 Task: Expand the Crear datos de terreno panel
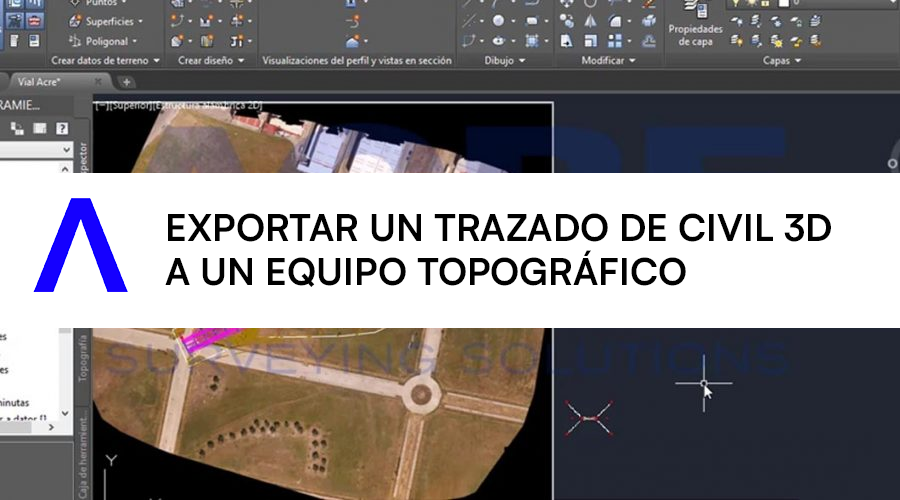tap(105, 60)
